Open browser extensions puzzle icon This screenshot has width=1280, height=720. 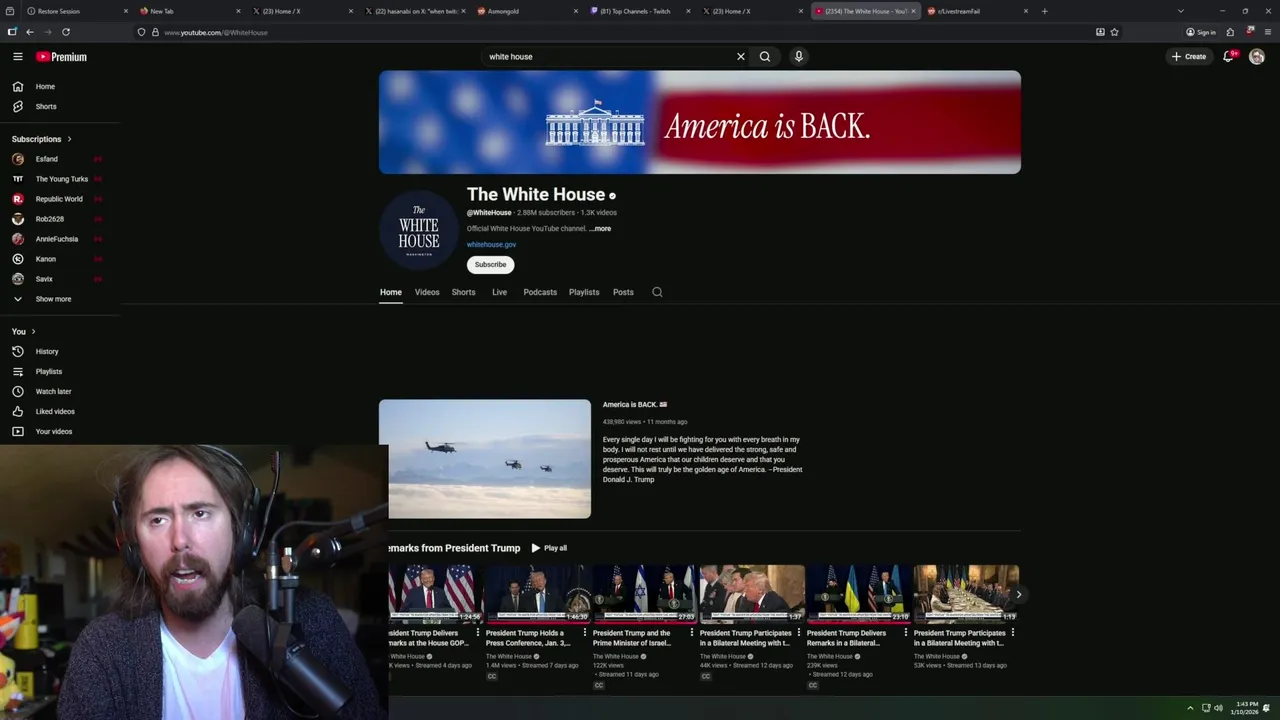pos(1230,32)
